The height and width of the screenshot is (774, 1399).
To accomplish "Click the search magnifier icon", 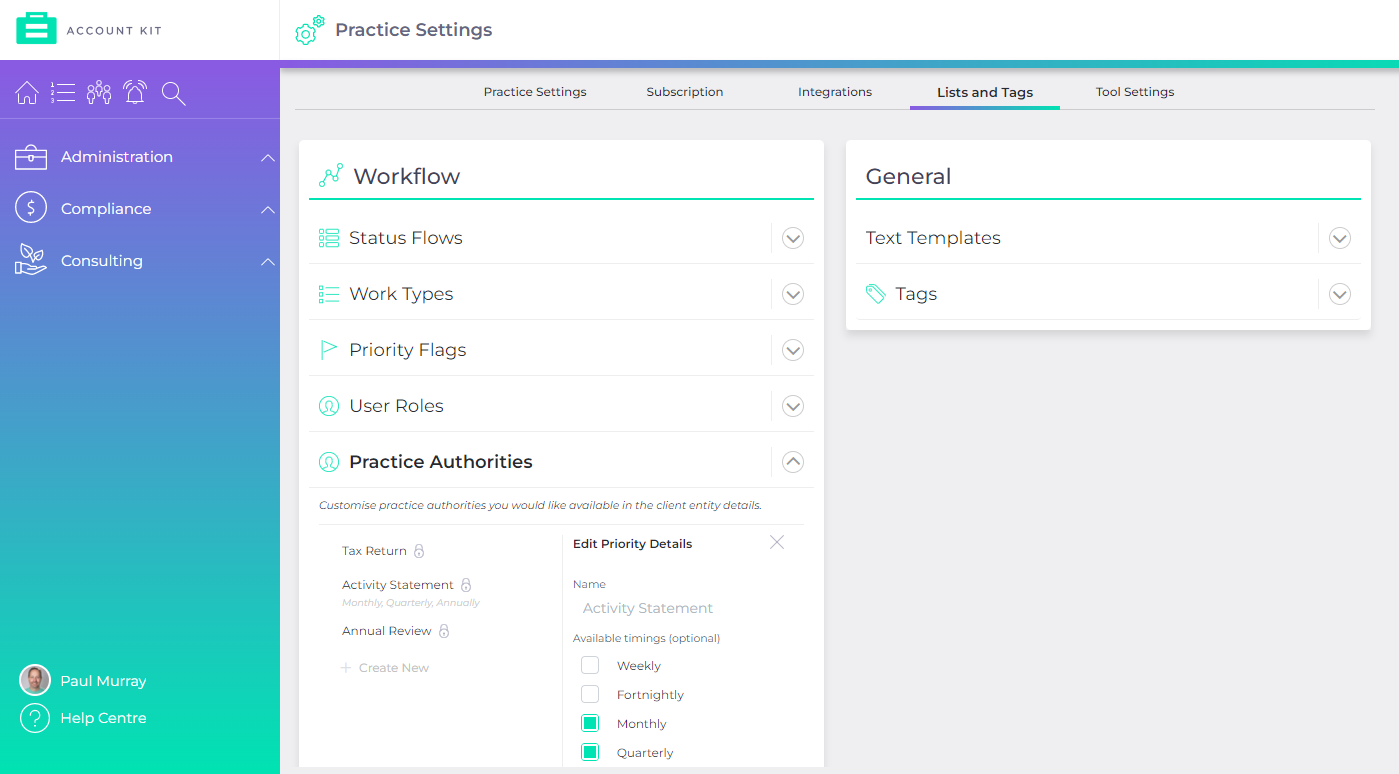I will click(x=174, y=94).
